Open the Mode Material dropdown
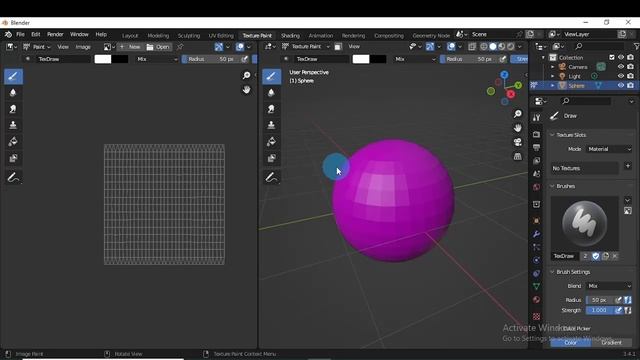This screenshot has width=640, height=360. tap(609, 149)
